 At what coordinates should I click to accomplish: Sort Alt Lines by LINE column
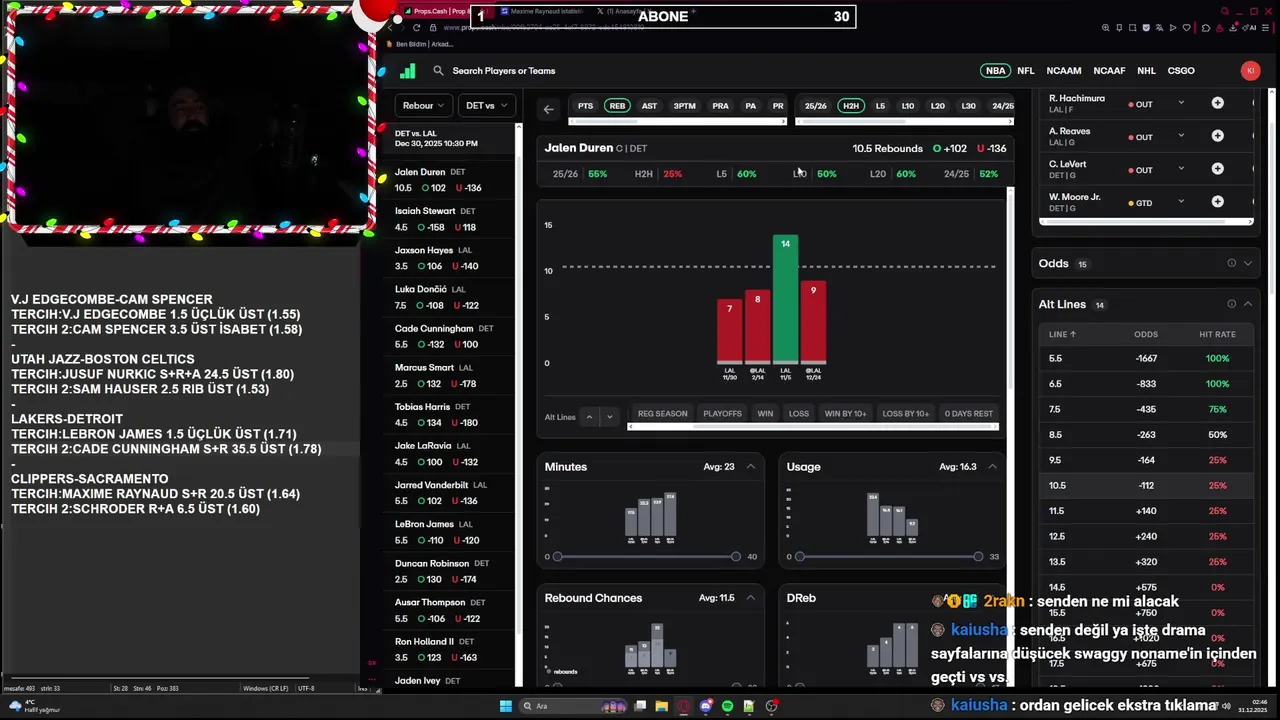tap(1062, 334)
